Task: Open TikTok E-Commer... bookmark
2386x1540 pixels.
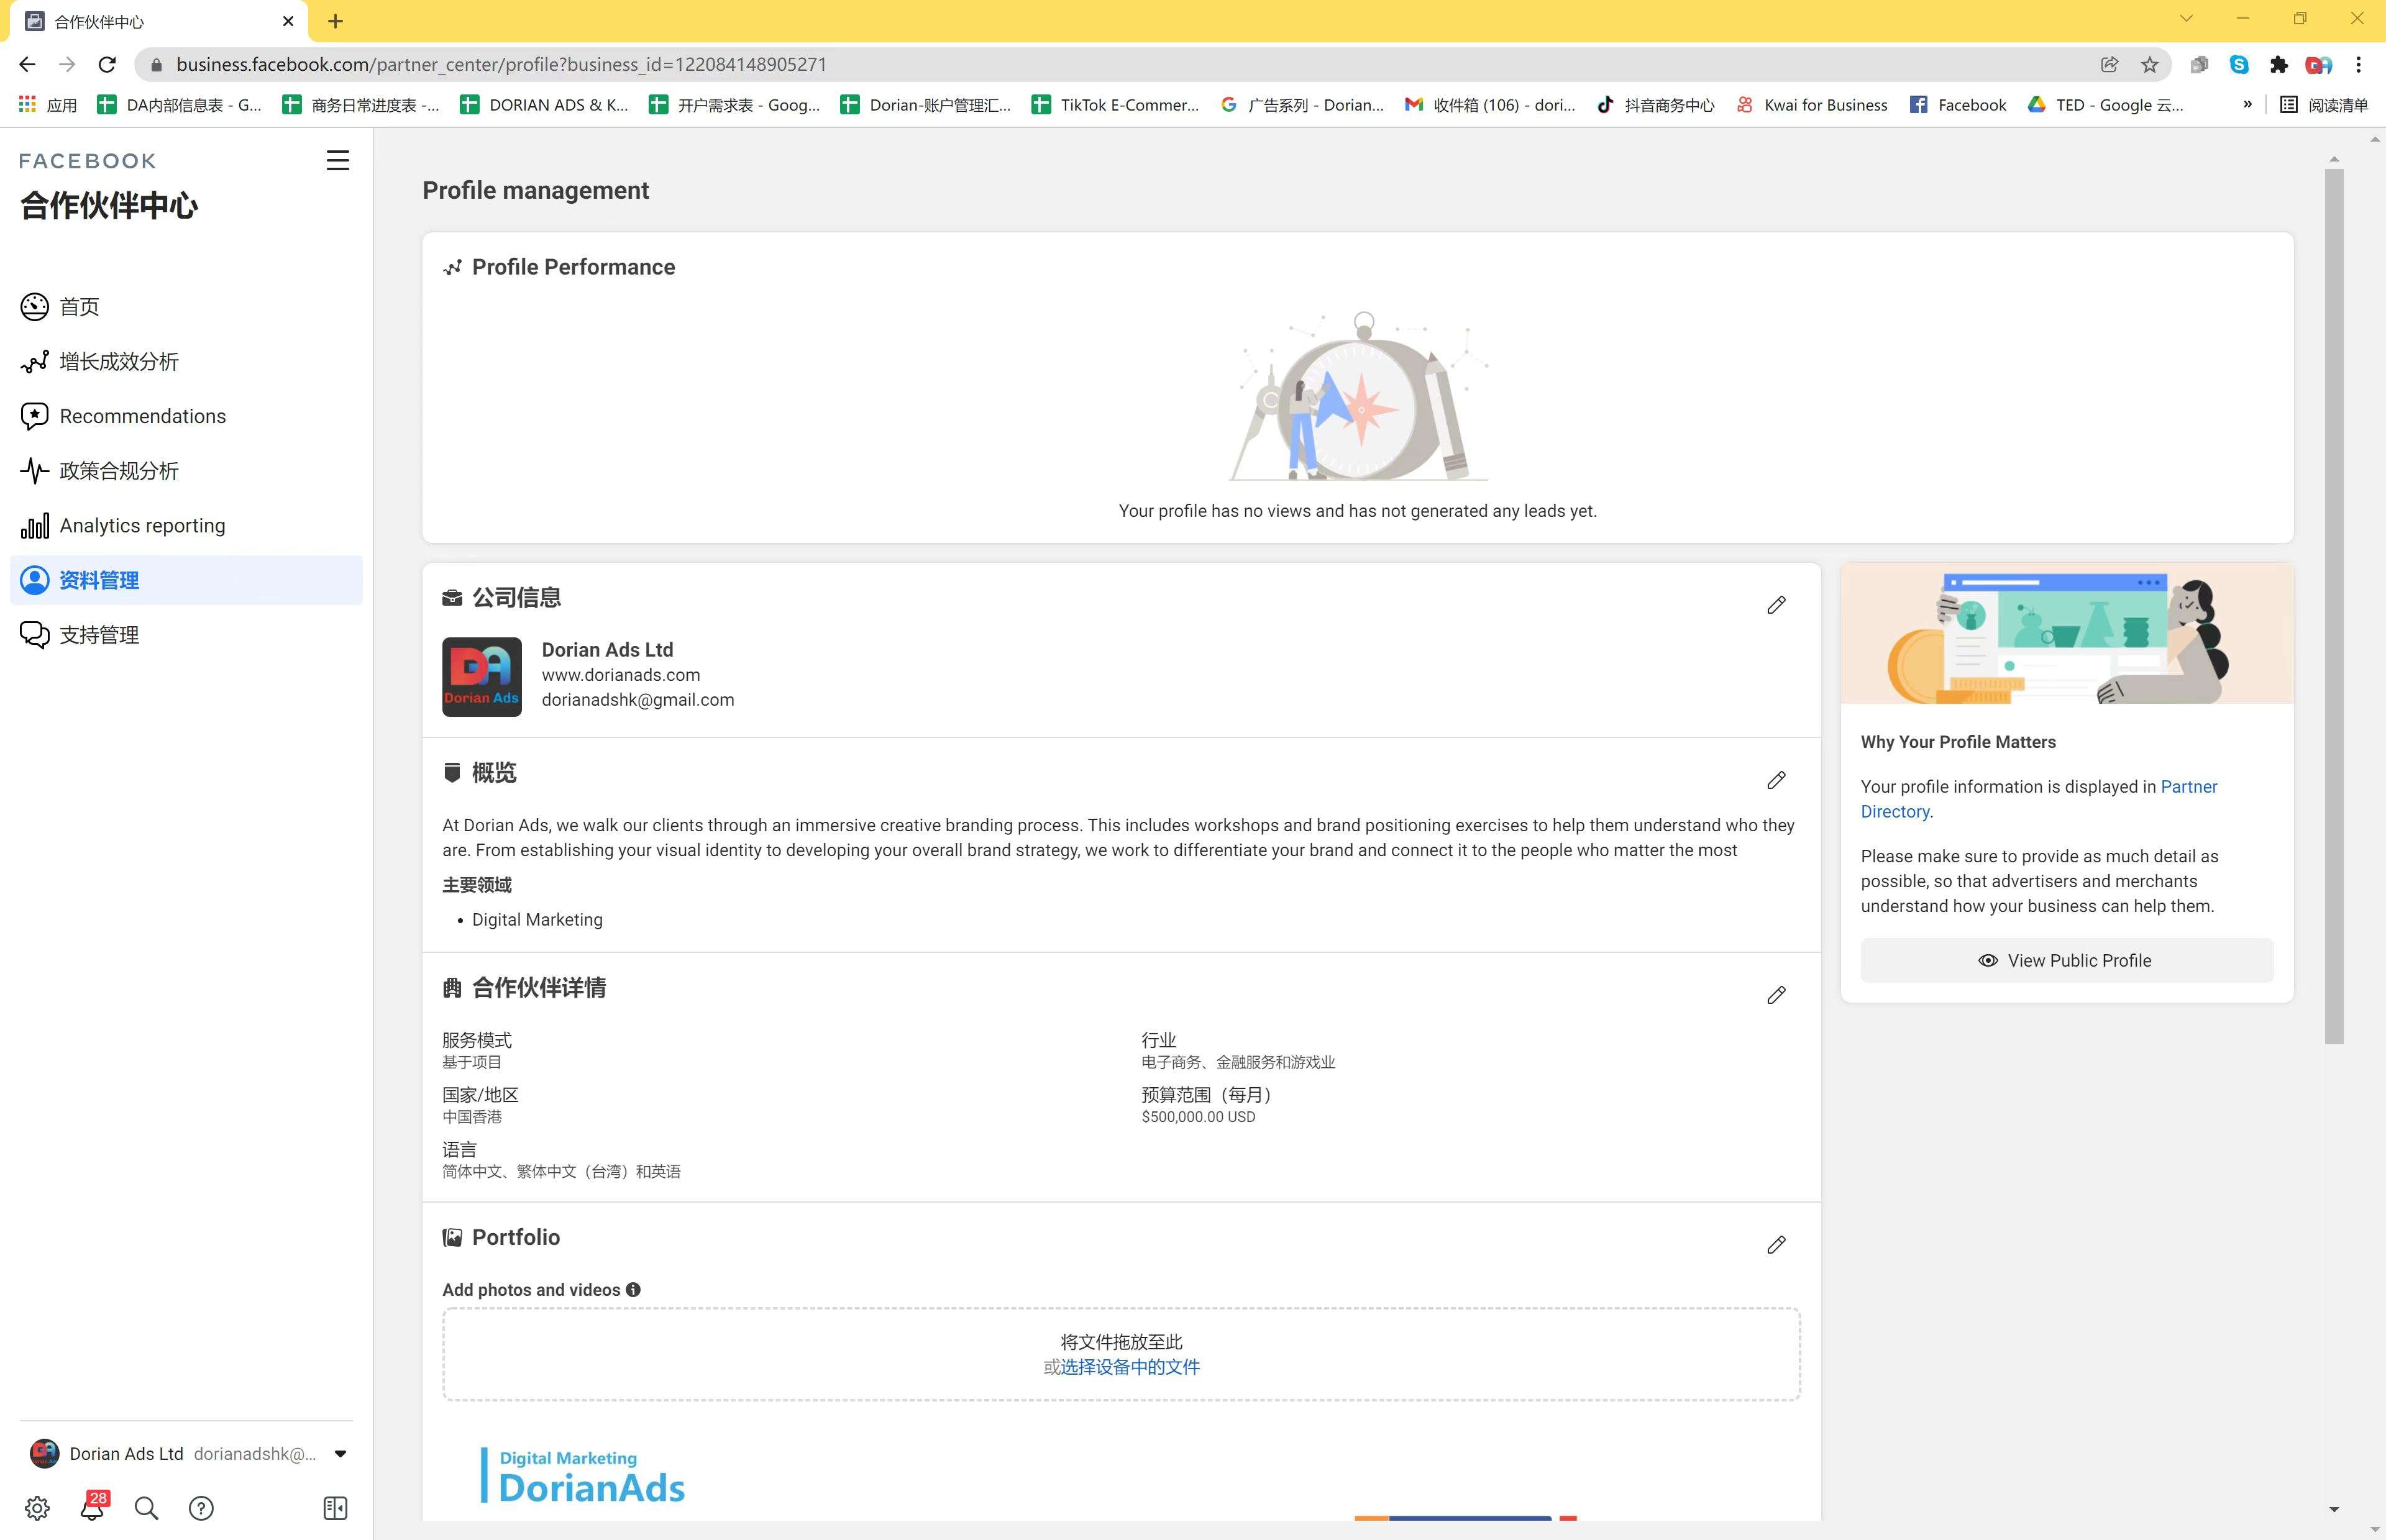Action: pos(1116,104)
